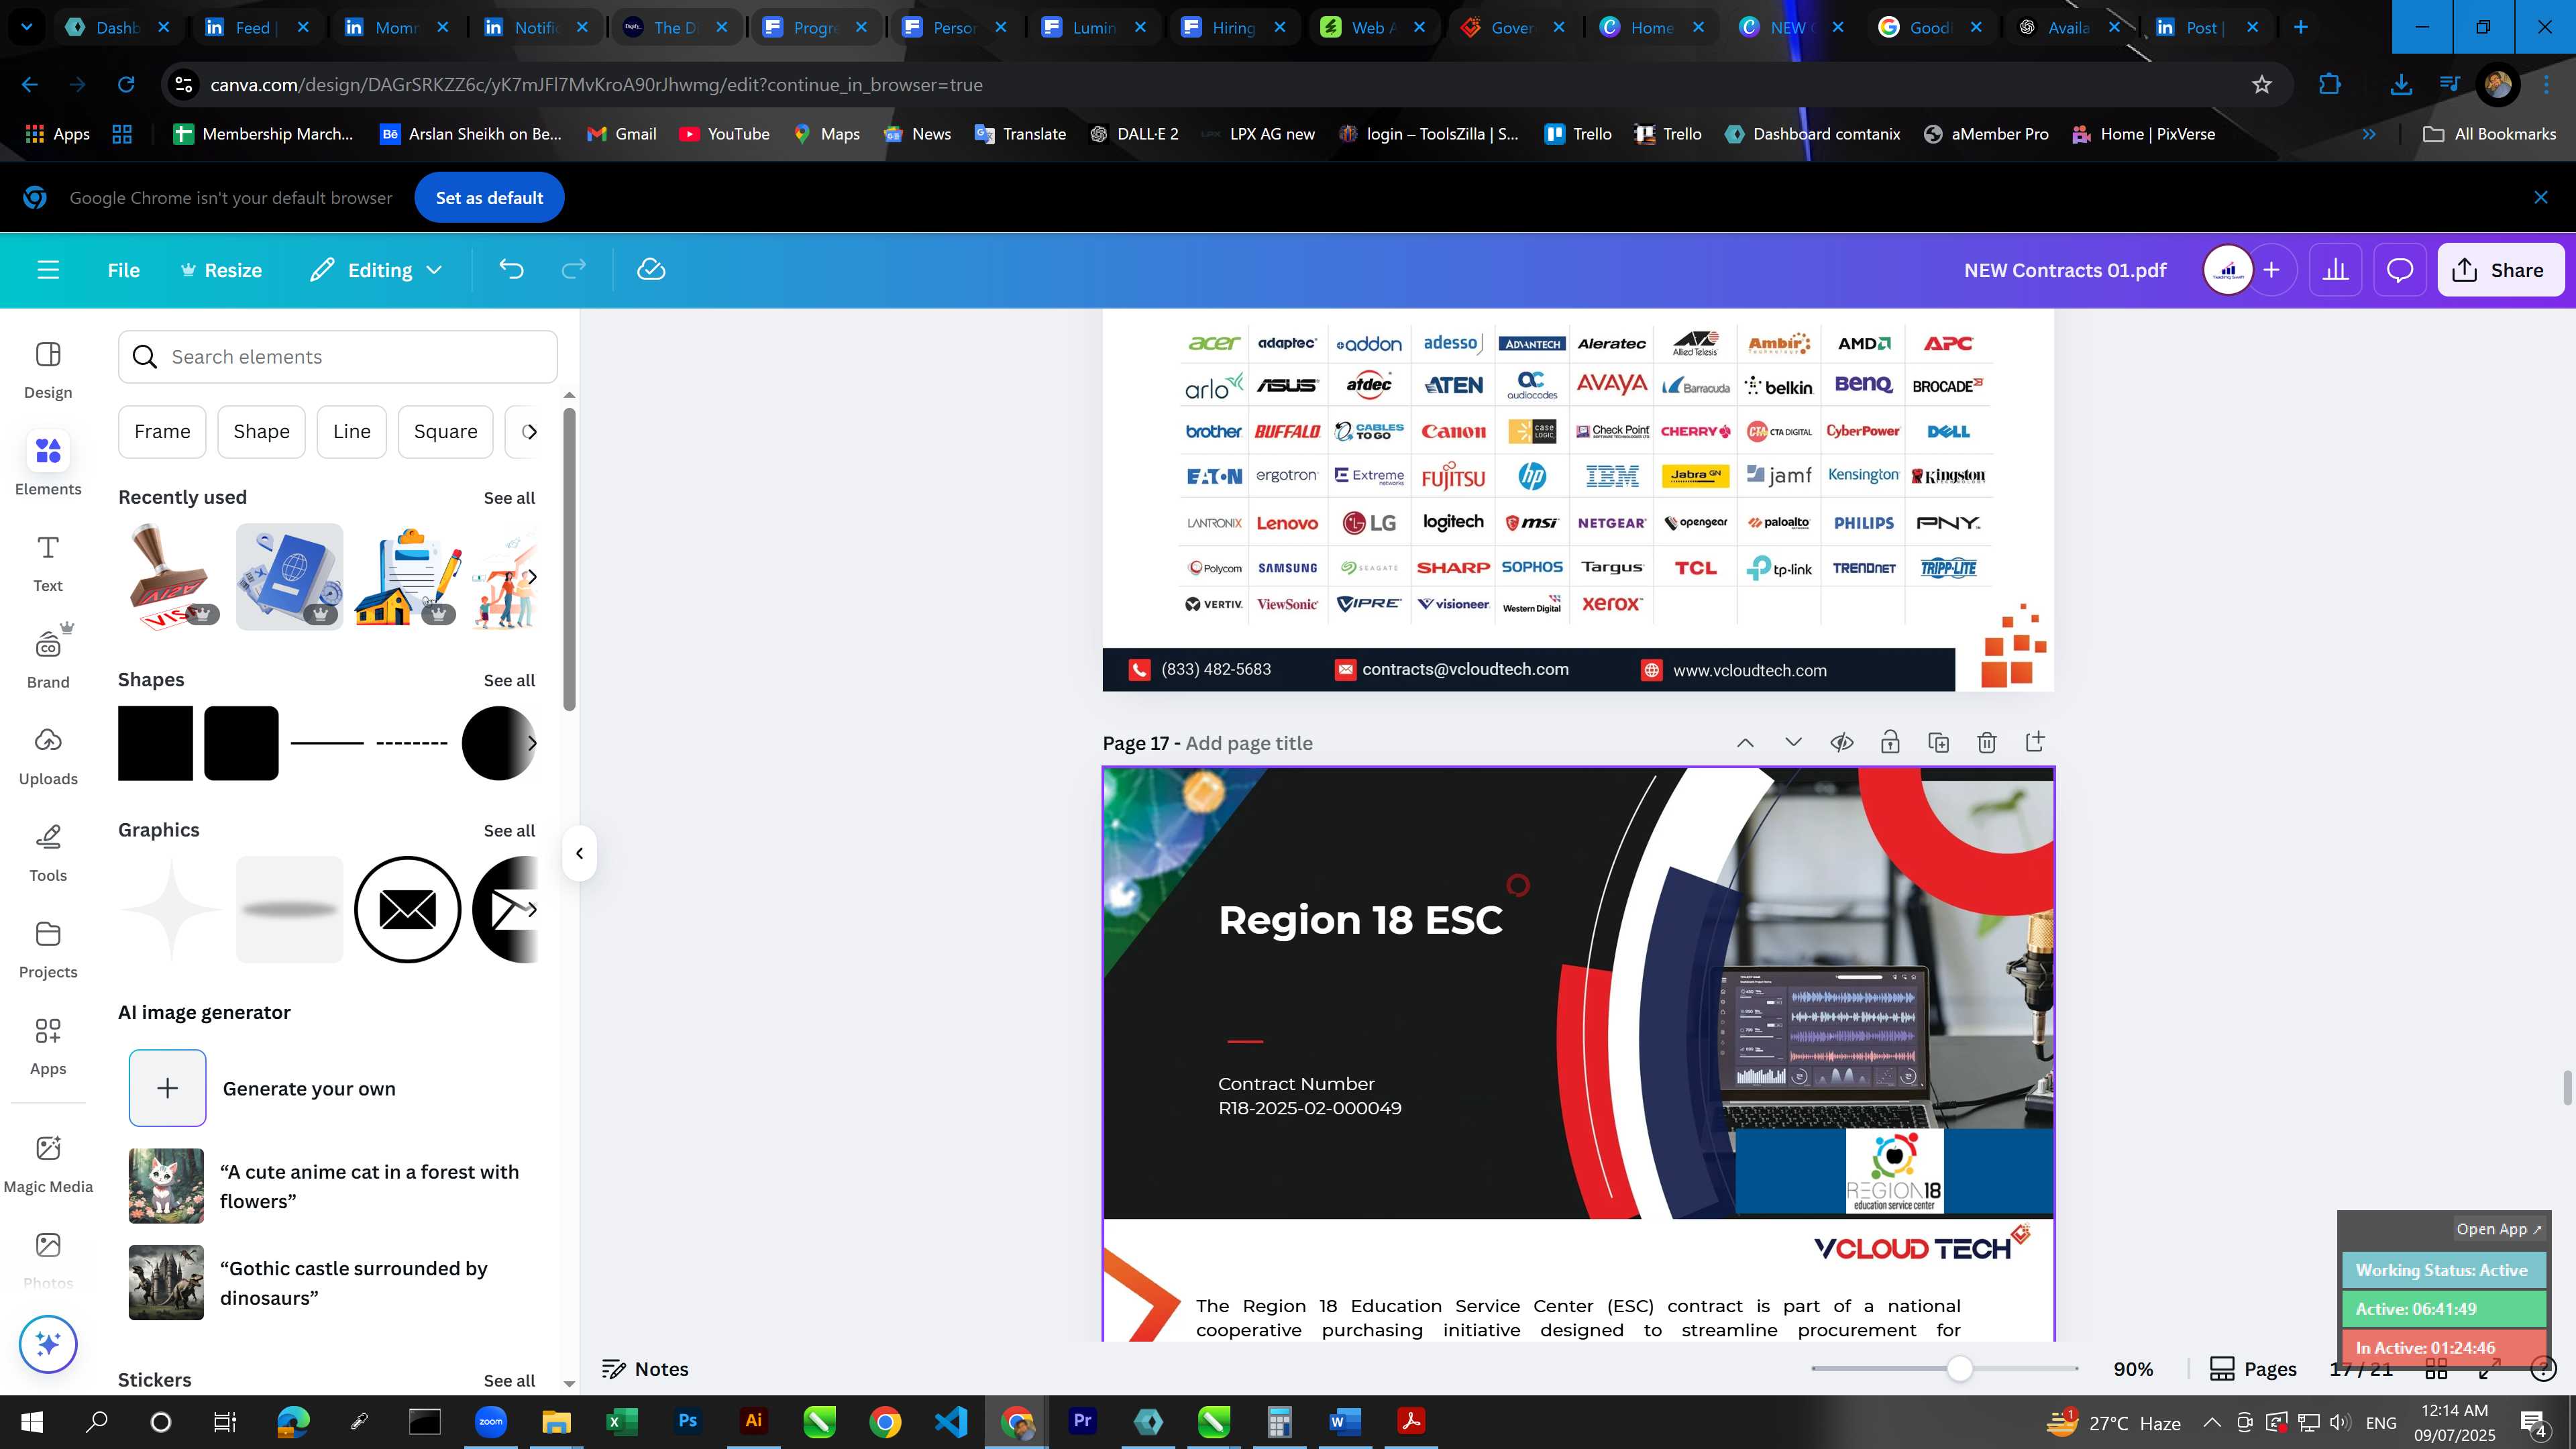Open the comments icon in header

2400,270
